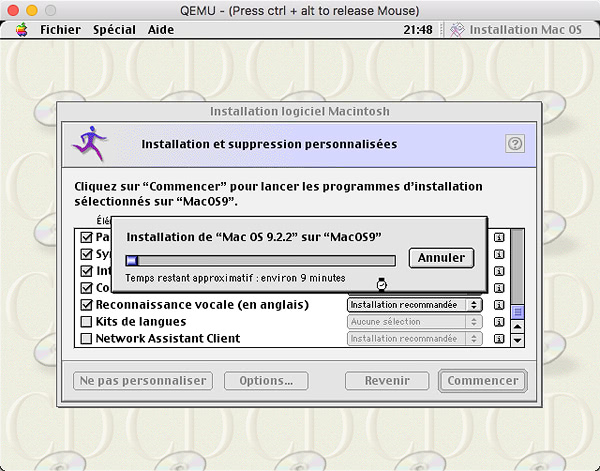Toggle the first checkbox beside 'Pa'
This screenshot has height=471, width=600.
pyautogui.click(x=86, y=237)
